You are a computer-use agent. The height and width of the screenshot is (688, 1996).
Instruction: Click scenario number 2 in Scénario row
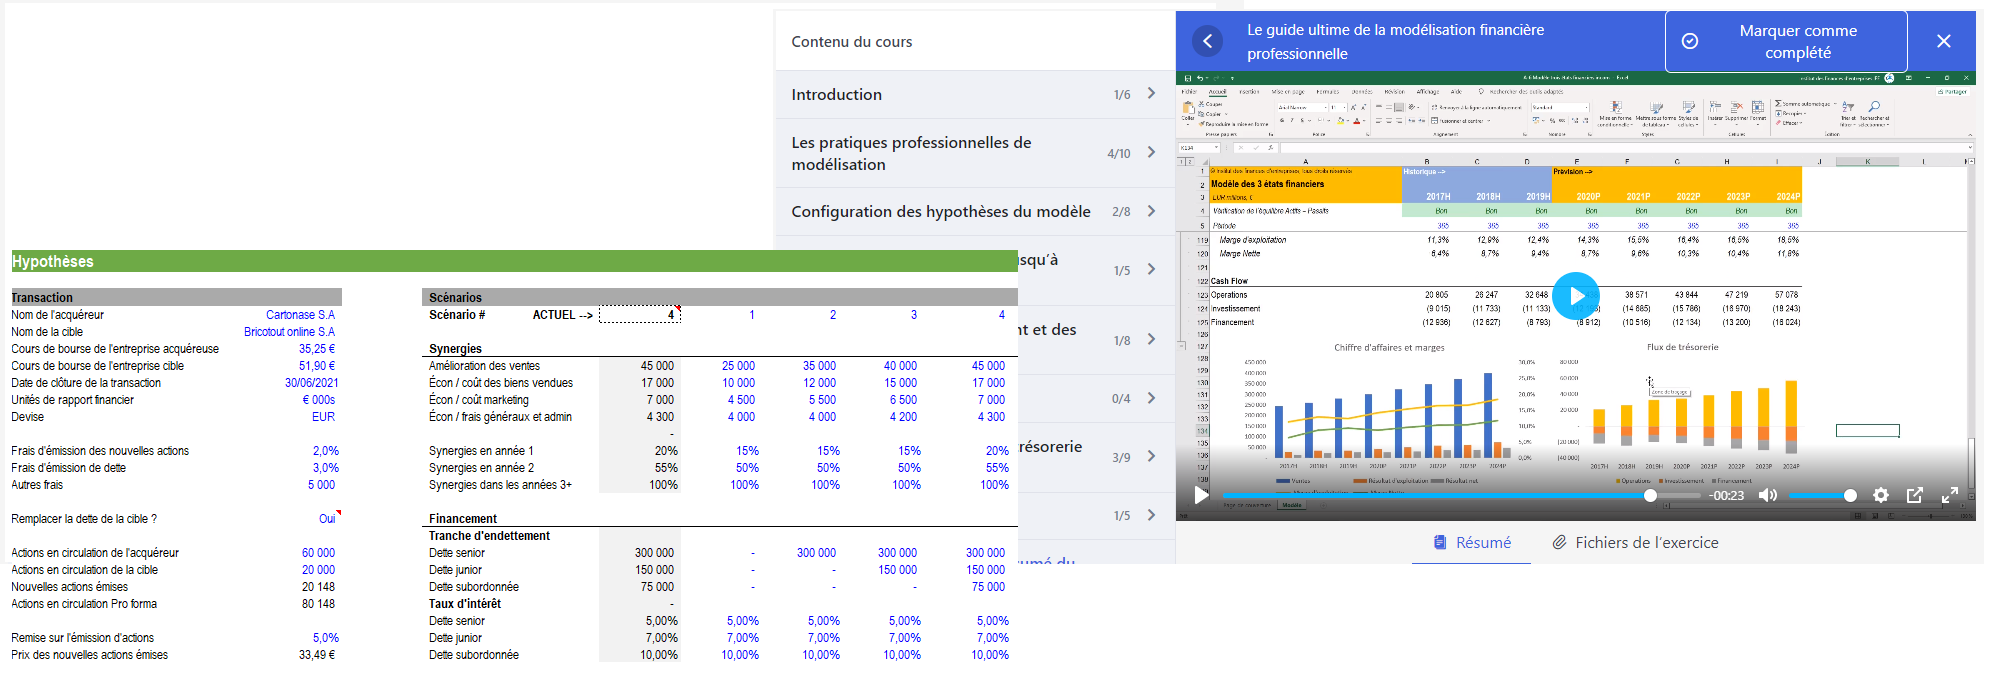(833, 314)
